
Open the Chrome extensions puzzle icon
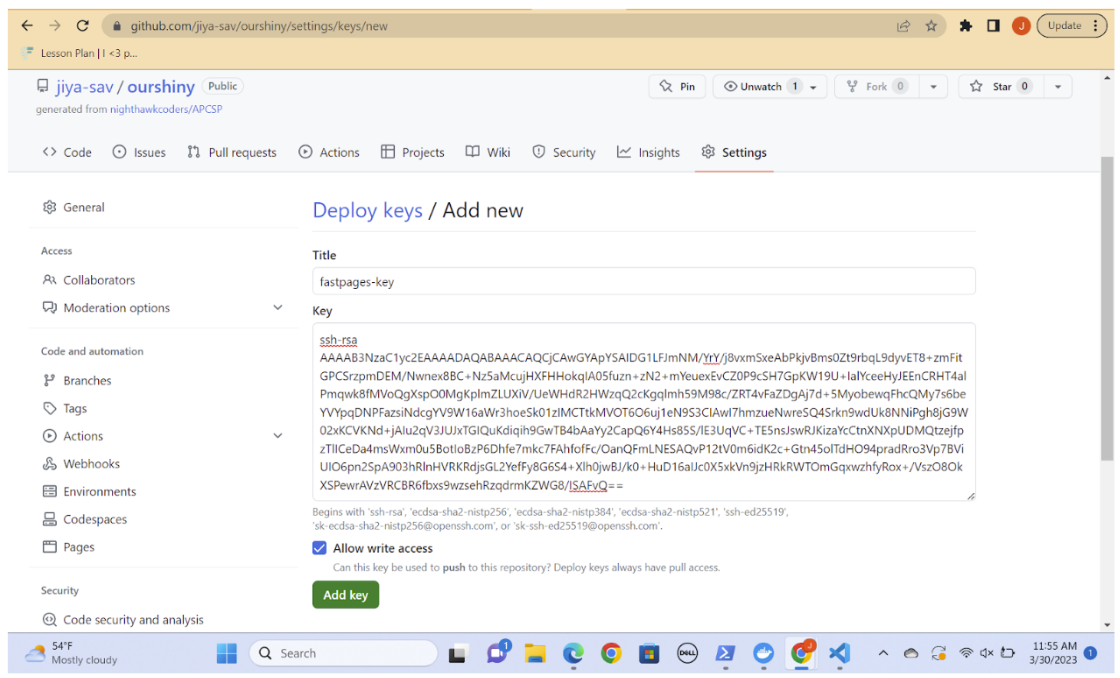[x=966, y=26]
